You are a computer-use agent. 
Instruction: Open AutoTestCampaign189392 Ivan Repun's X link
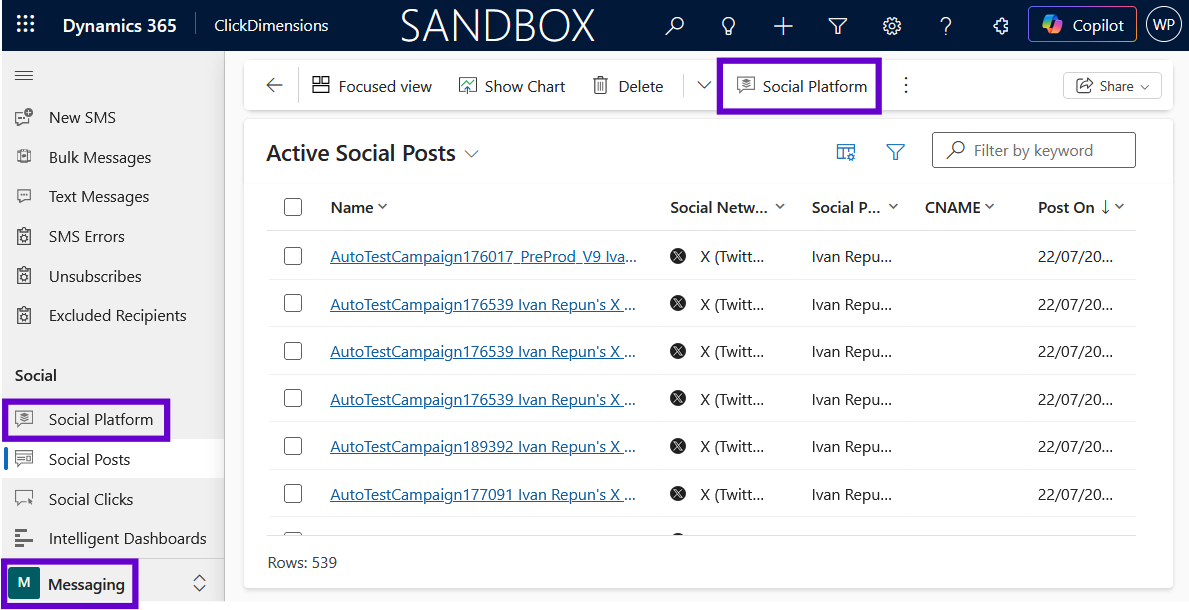tap(483, 447)
